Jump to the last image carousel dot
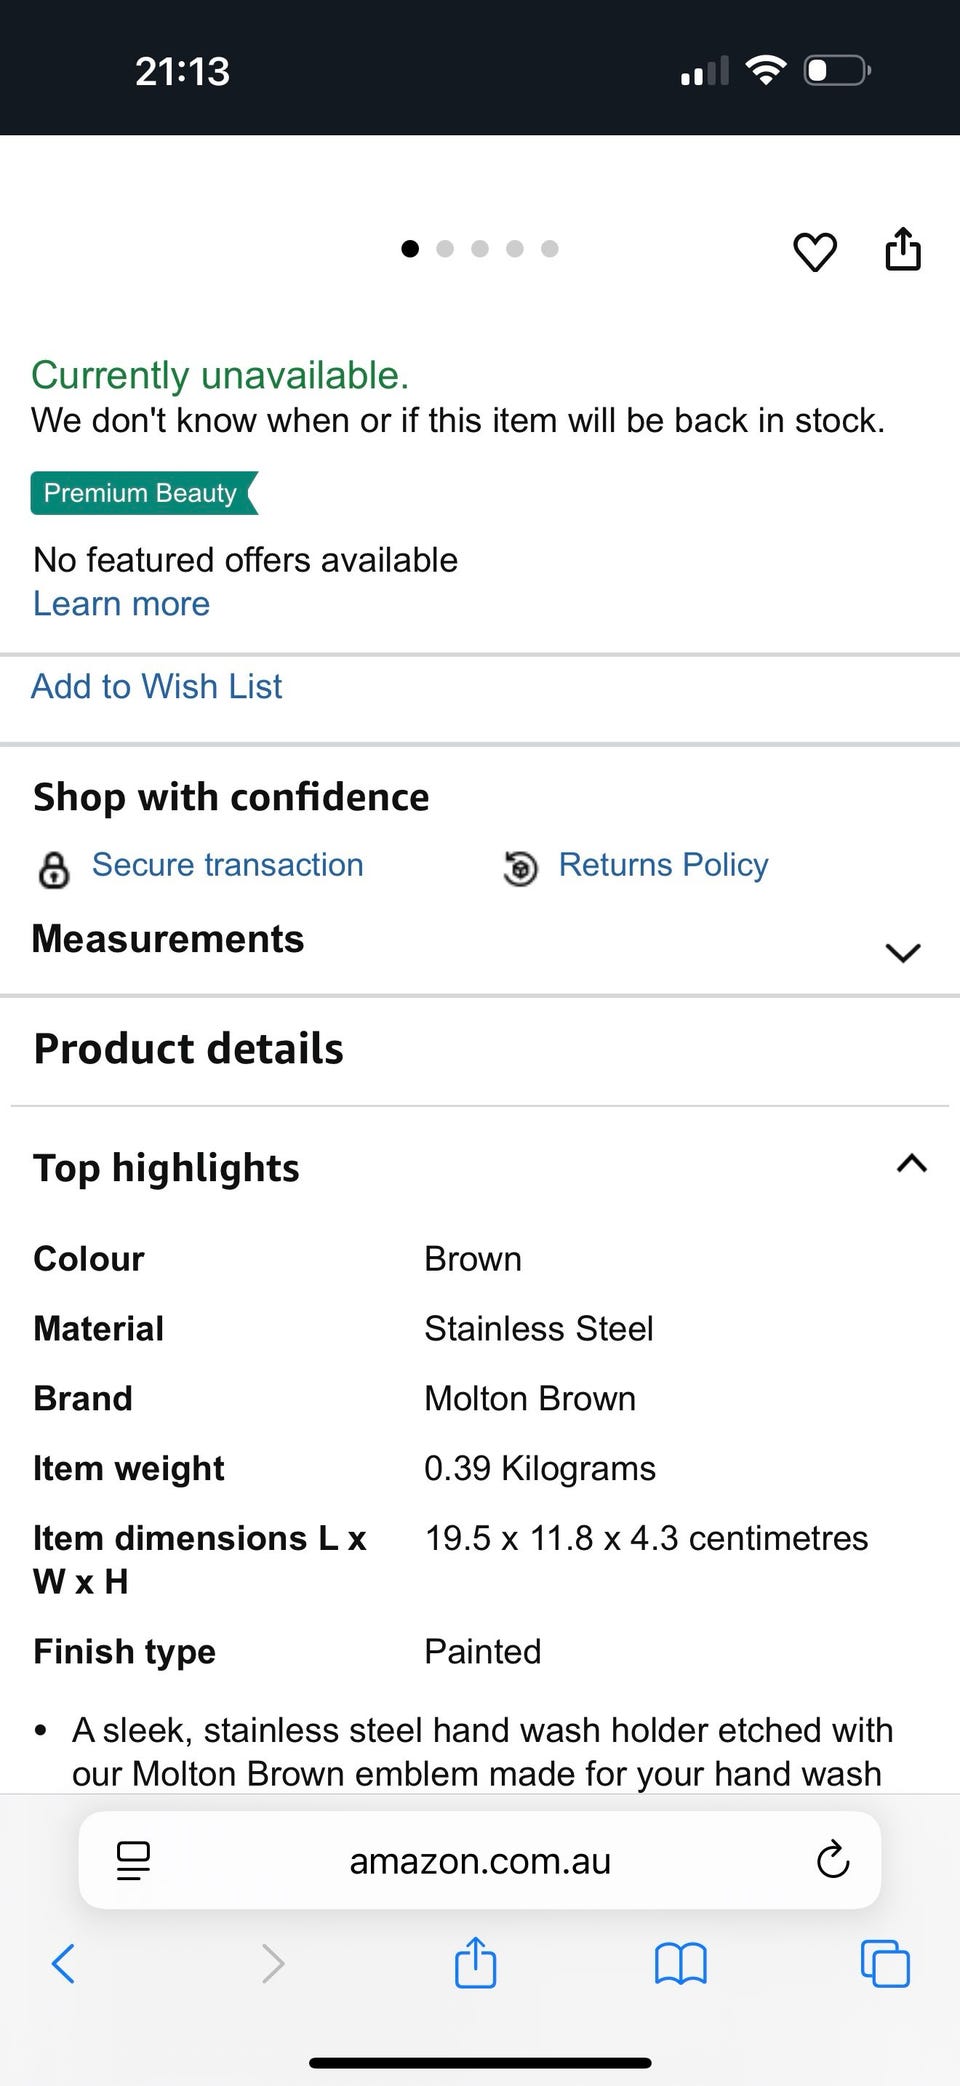 tap(550, 249)
